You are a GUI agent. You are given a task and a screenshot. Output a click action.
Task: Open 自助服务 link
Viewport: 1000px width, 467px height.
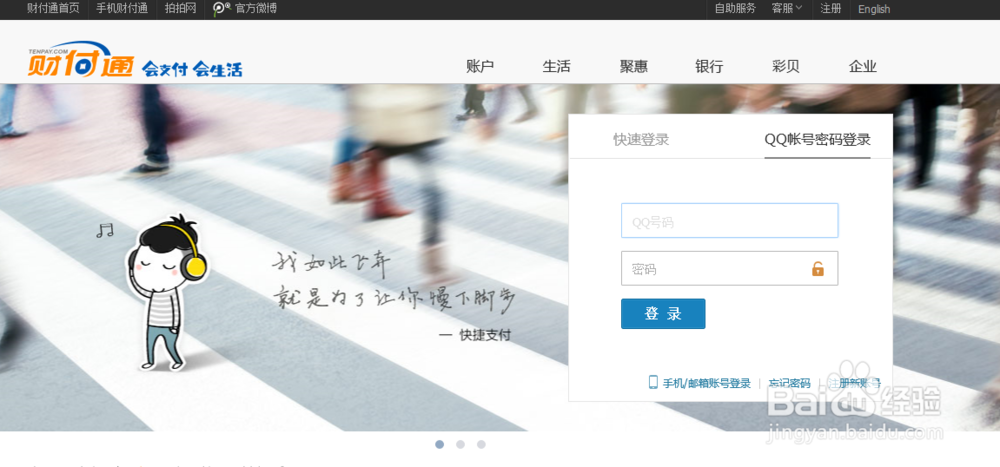735,8
